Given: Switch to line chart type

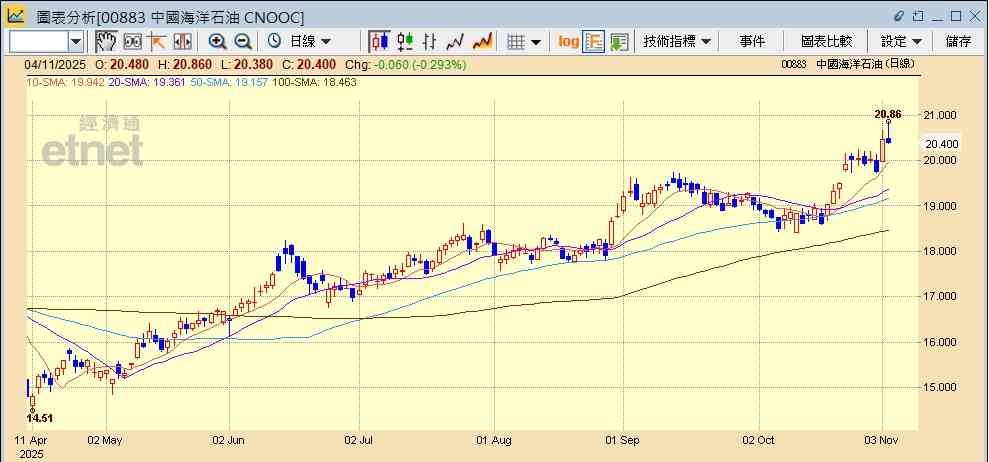Looking at the screenshot, I should tap(456, 41).
